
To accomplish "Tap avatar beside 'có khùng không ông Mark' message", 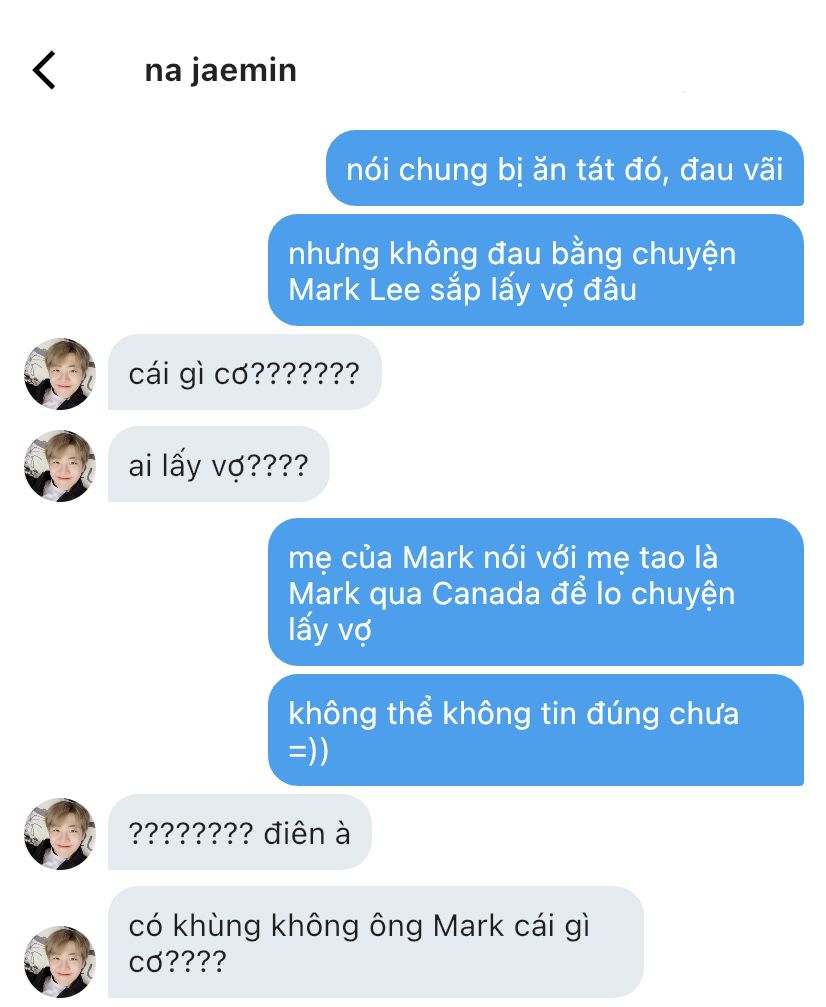I will click(60, 961).
